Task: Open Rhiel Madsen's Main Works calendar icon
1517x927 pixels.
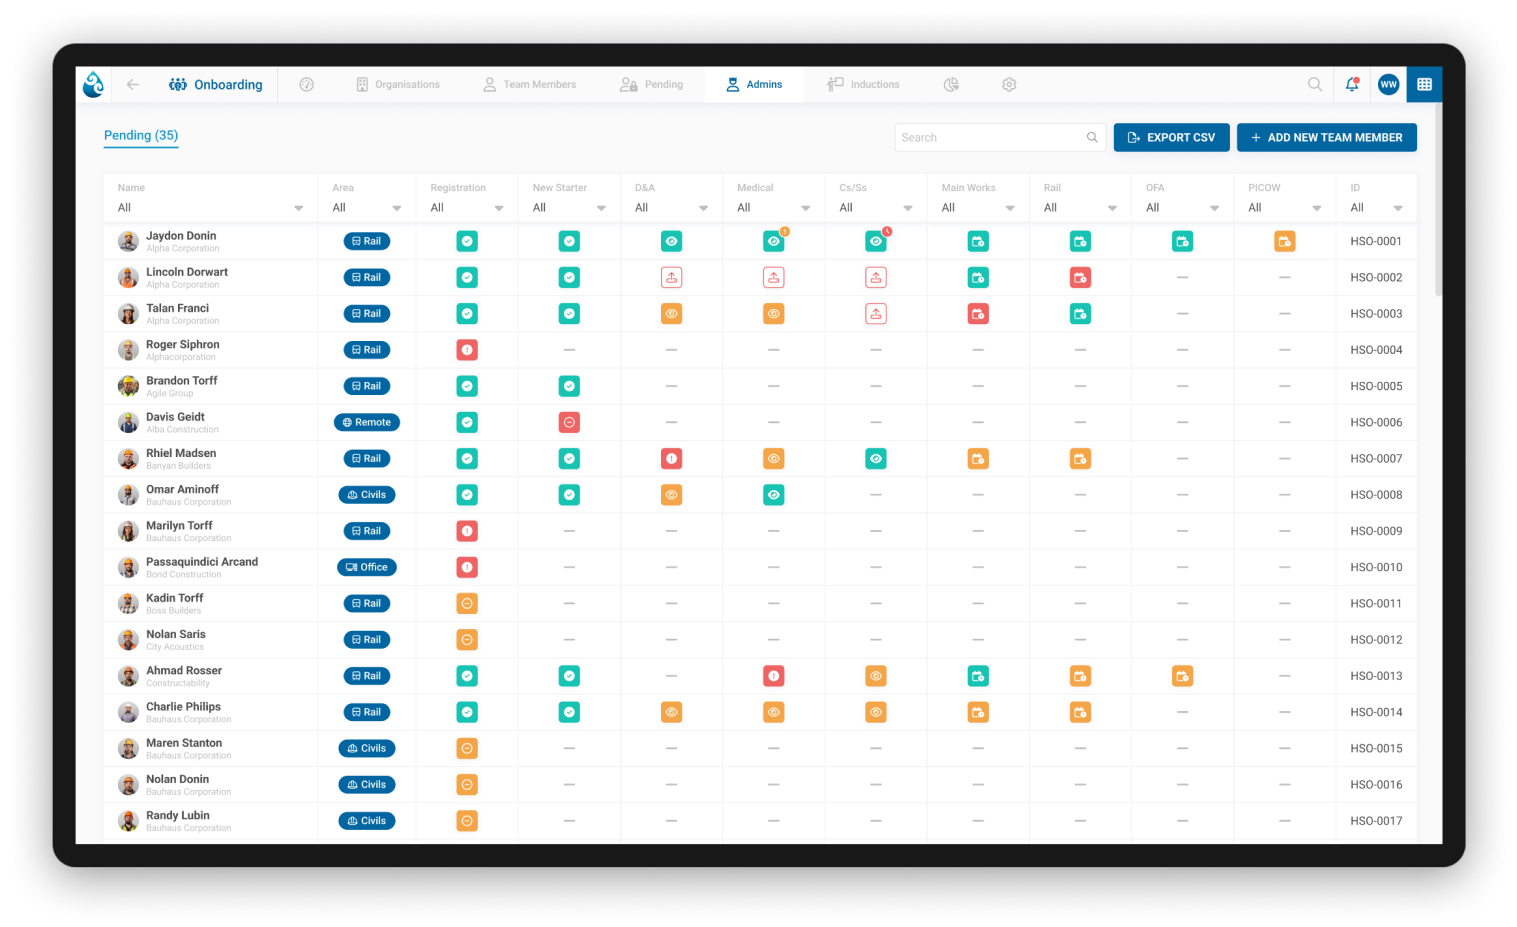Action: click(977, 458)
